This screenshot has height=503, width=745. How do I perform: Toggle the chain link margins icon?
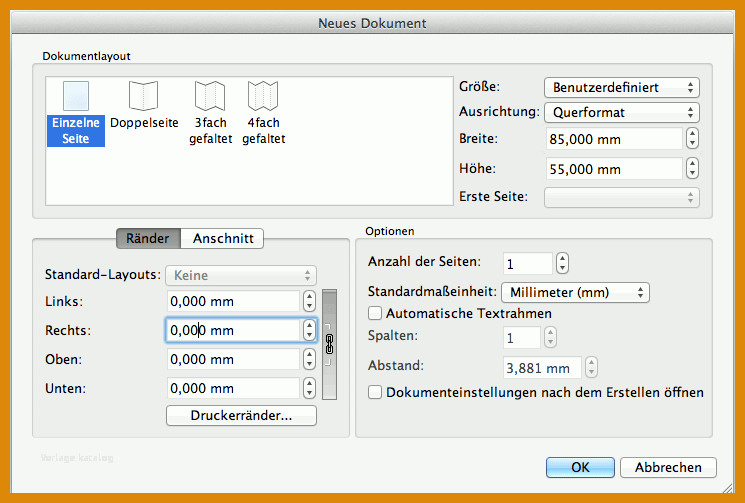pyautogui.click(x=329, y=344)
